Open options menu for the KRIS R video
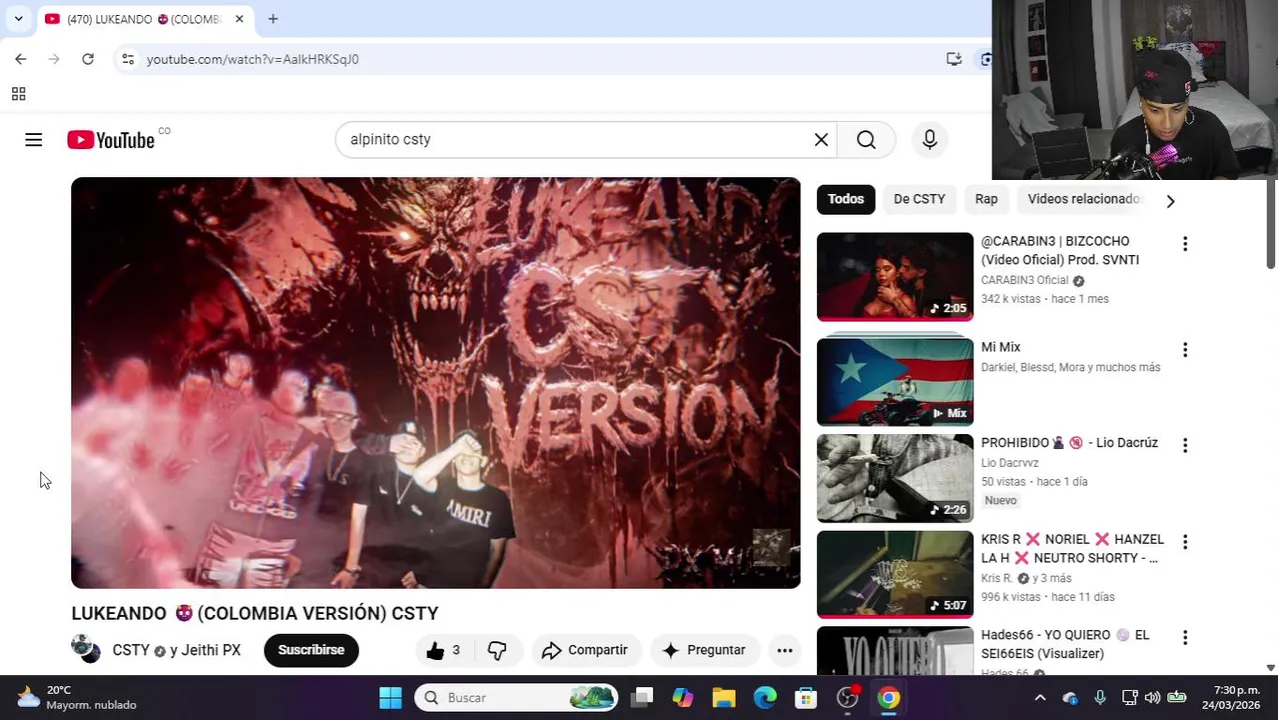This screenshot has width=1278, height=720. pyautogui.click(x=1185, y=542)
